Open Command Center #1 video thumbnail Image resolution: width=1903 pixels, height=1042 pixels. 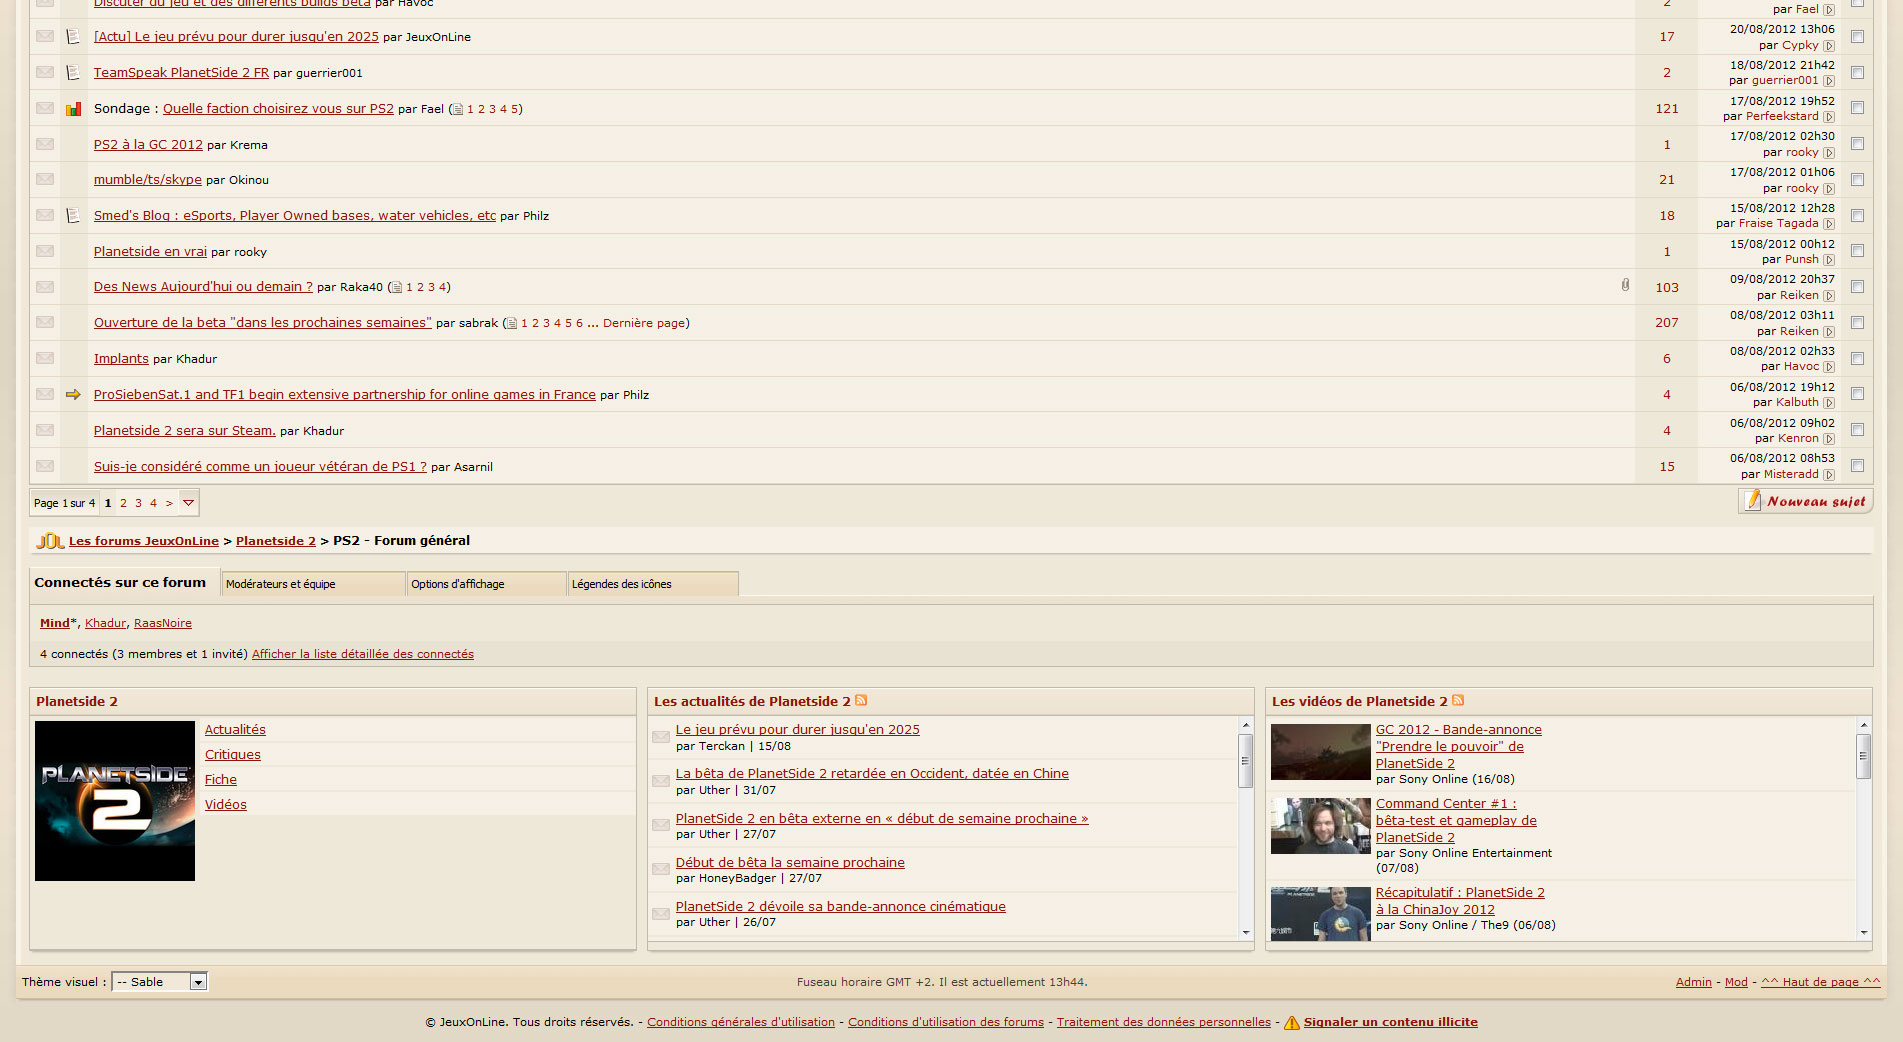pyautogui.click(x=1320, y=826)
